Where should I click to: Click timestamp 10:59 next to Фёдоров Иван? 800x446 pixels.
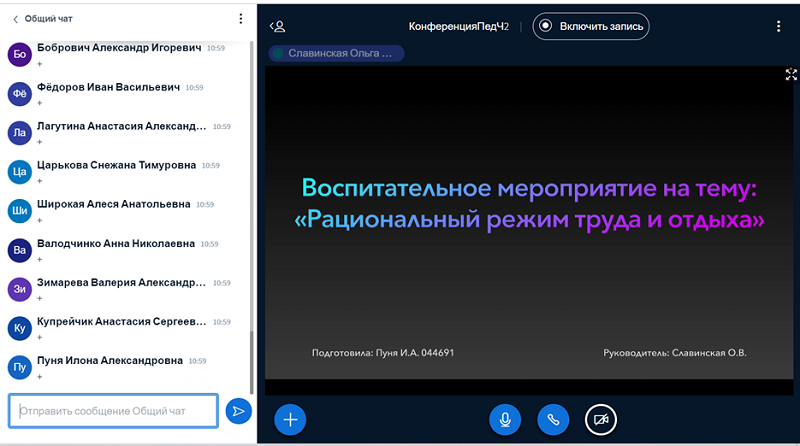(194, 88)
